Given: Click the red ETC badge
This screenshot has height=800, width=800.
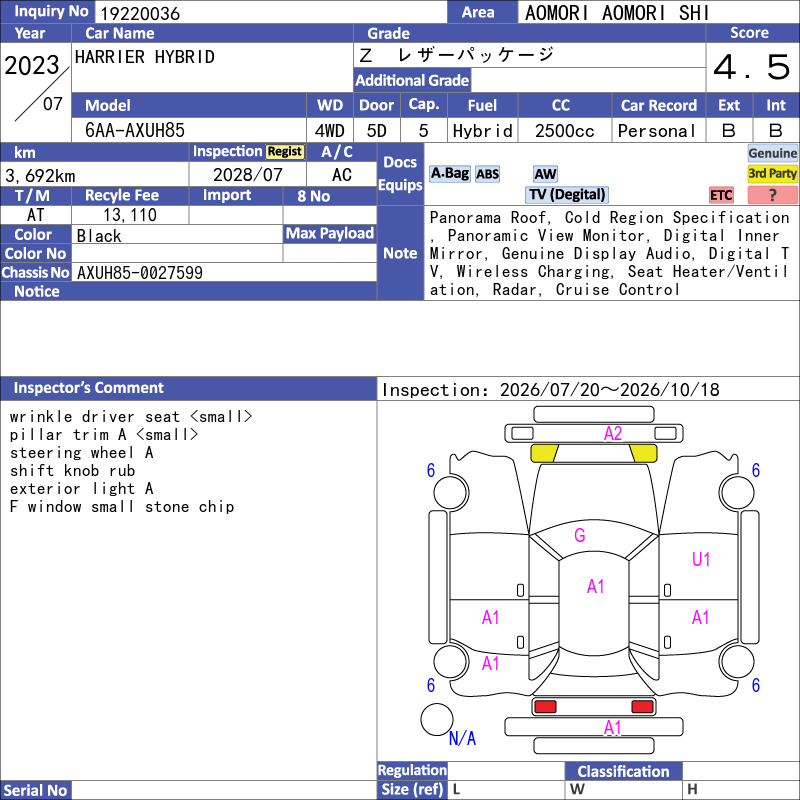Looking at the screenshot, I should (721, 195).
